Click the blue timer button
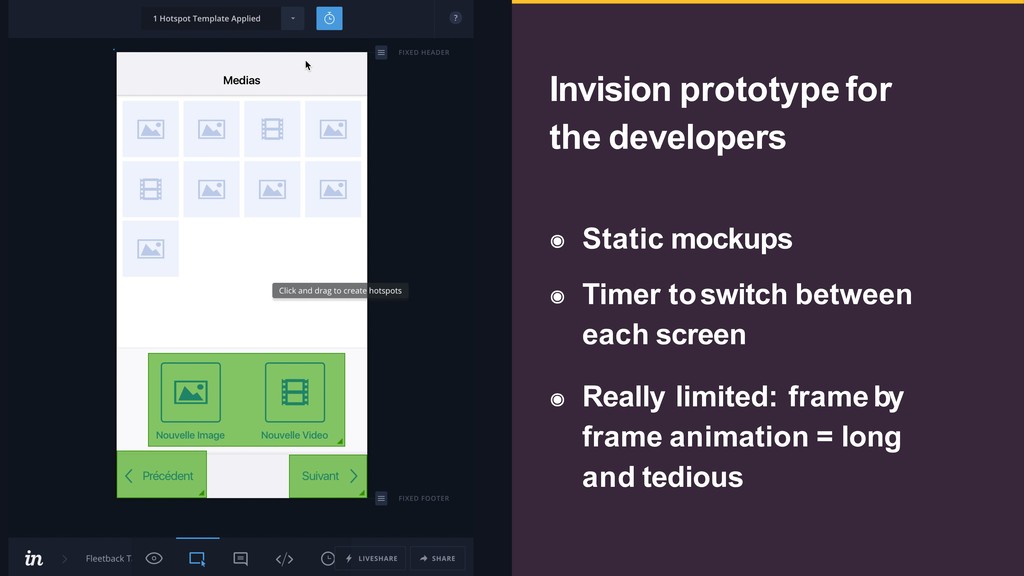This screenshot has width=1024, height=576. (x=329, y=18)
